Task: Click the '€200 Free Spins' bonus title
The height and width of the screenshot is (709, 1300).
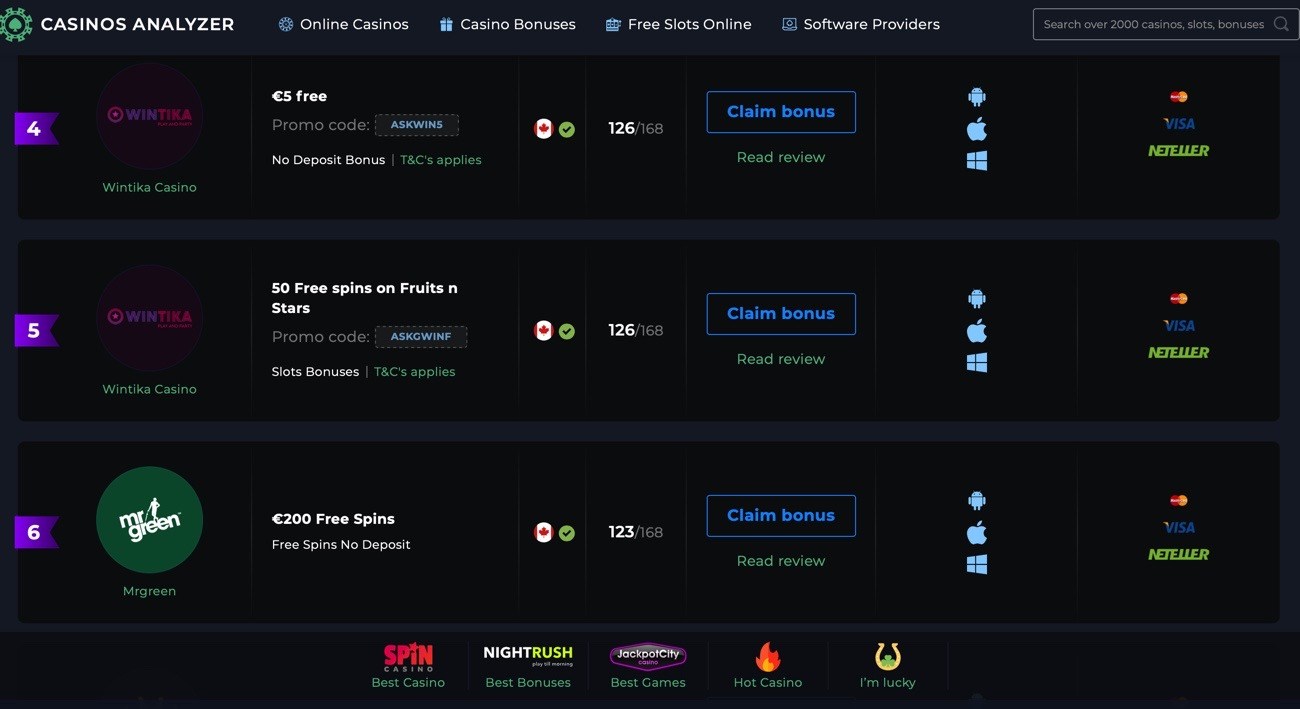Action: click(333, 519)
